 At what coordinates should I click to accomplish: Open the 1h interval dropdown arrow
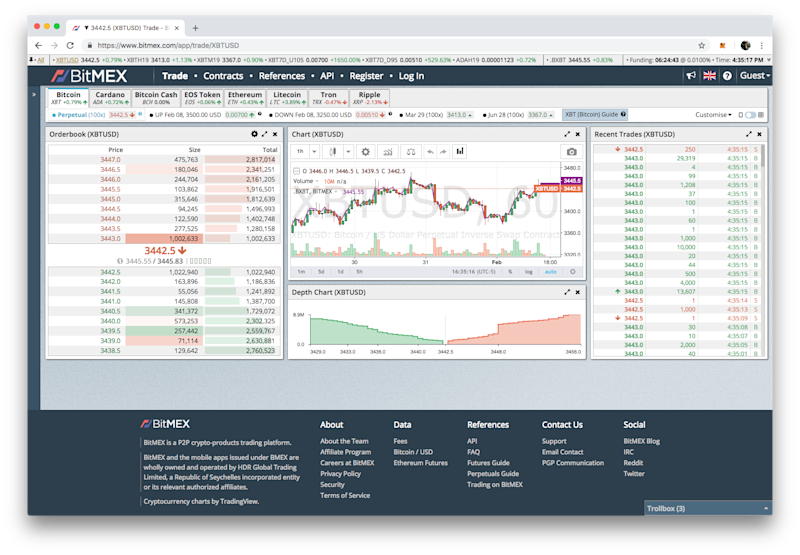coord(314,152)
